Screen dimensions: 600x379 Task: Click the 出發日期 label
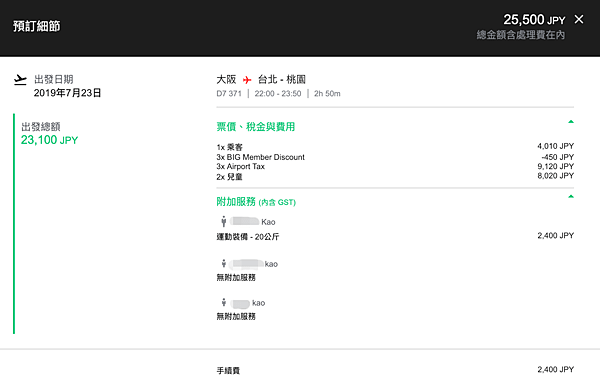[54, 79]
